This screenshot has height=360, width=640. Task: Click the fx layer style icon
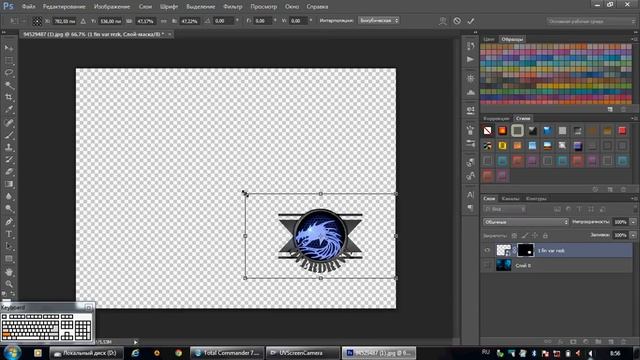(560, 341)
